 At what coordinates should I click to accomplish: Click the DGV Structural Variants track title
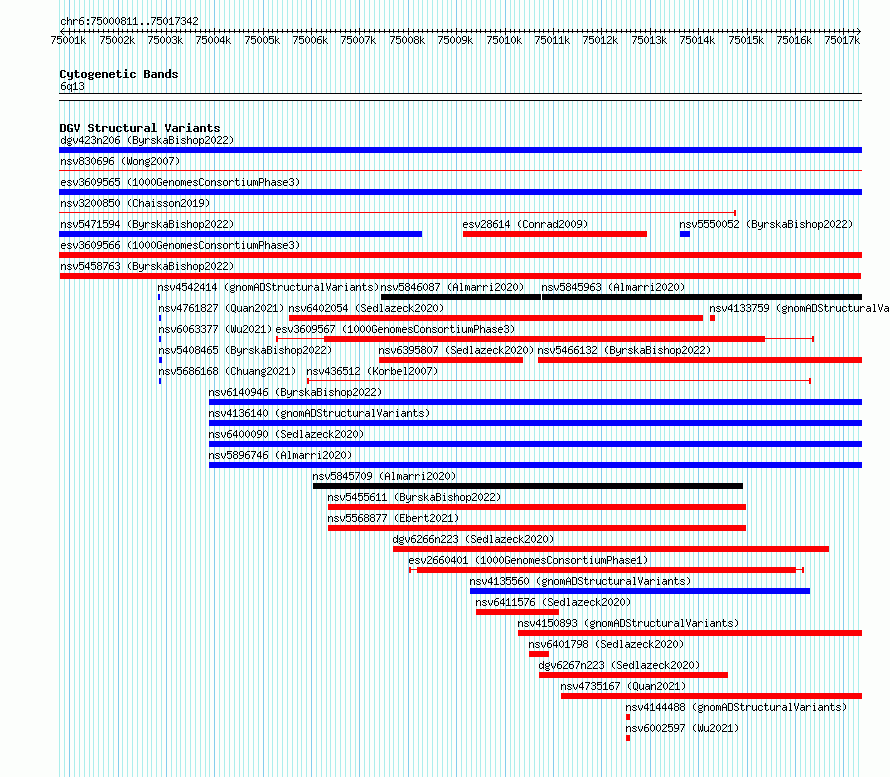point(140,128)
